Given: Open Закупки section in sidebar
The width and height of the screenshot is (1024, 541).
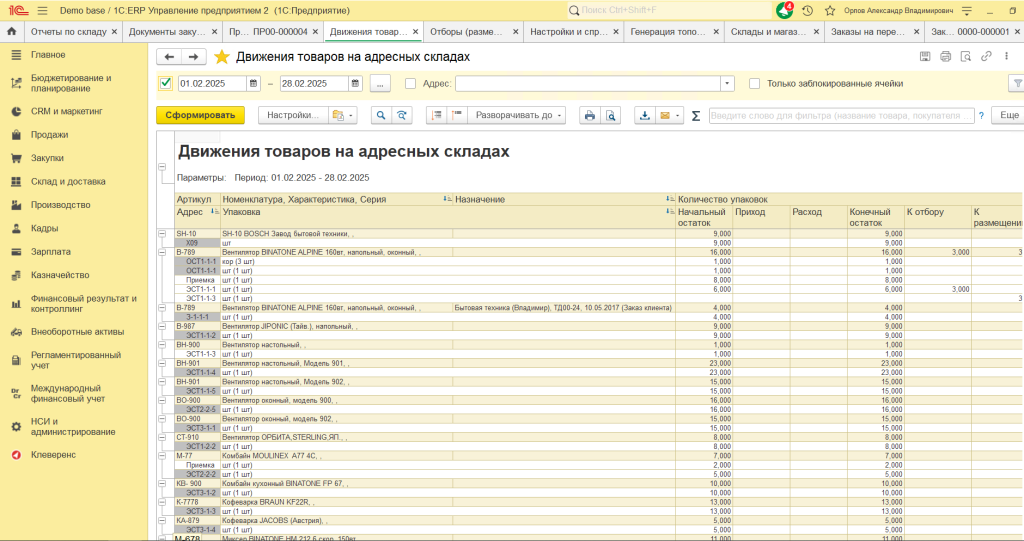Looking at the screenshot, I should (x=47, y=158).
